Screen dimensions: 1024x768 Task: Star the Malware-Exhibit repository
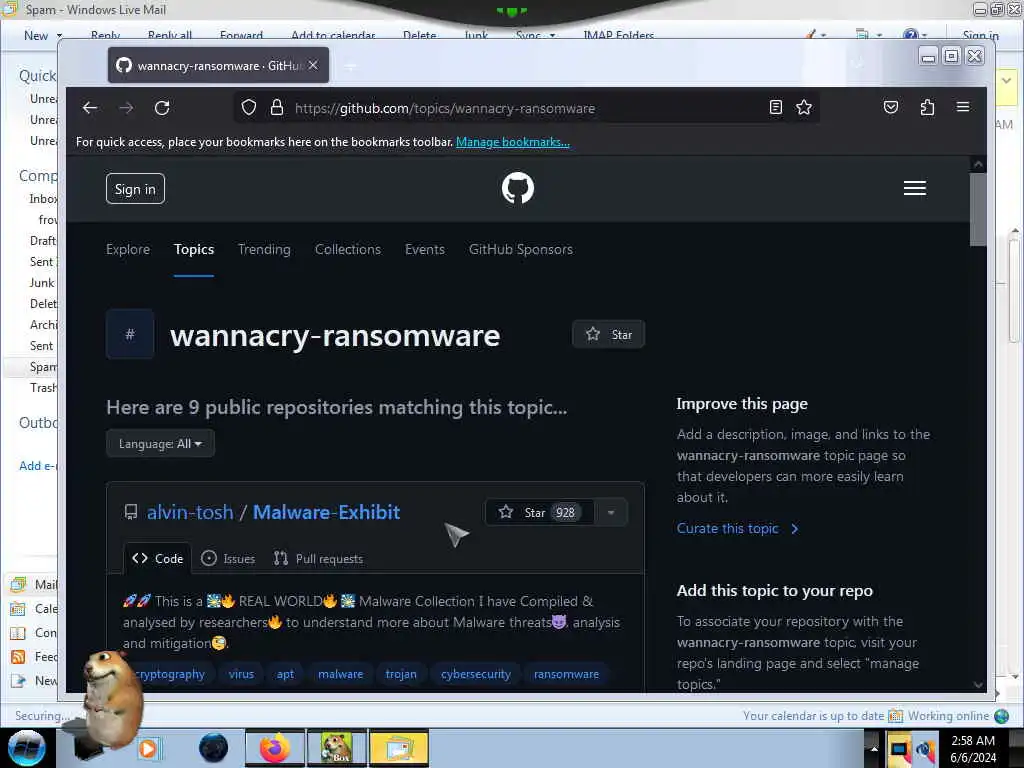[539, 513]
